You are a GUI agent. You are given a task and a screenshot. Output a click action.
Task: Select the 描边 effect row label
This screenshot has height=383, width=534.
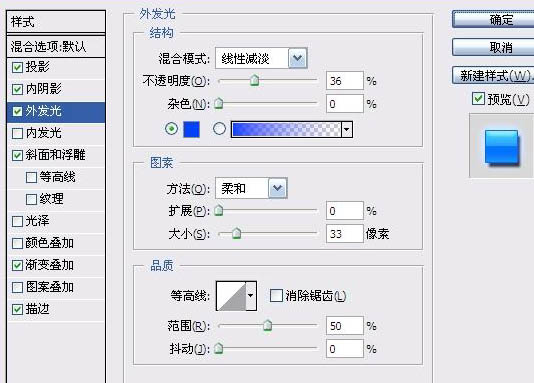(x=38, y=309)
